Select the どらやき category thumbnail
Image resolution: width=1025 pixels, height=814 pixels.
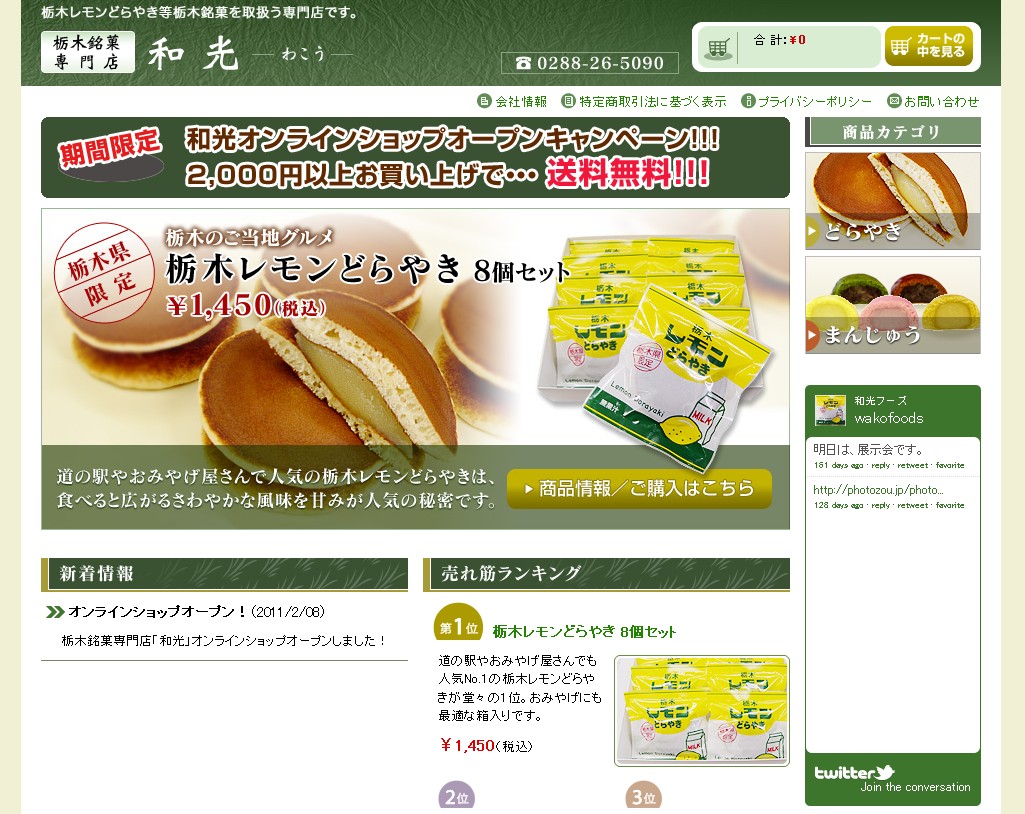click(x=892, y=201)
